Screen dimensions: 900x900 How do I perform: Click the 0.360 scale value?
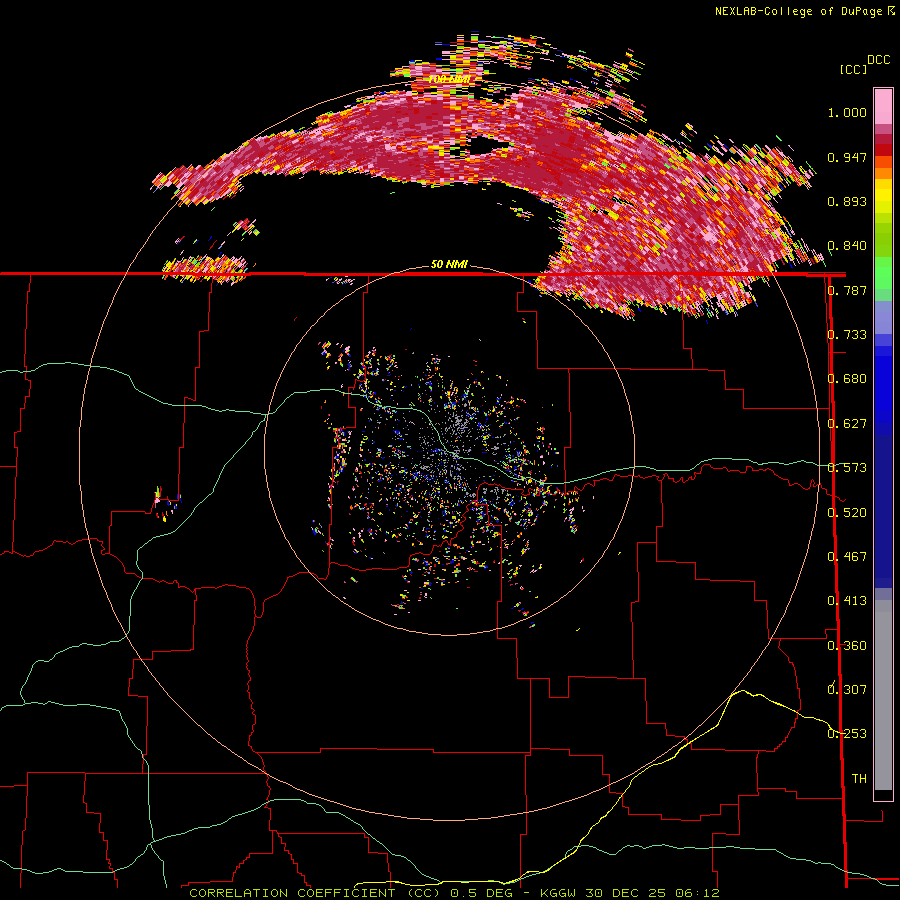point(847,646)
